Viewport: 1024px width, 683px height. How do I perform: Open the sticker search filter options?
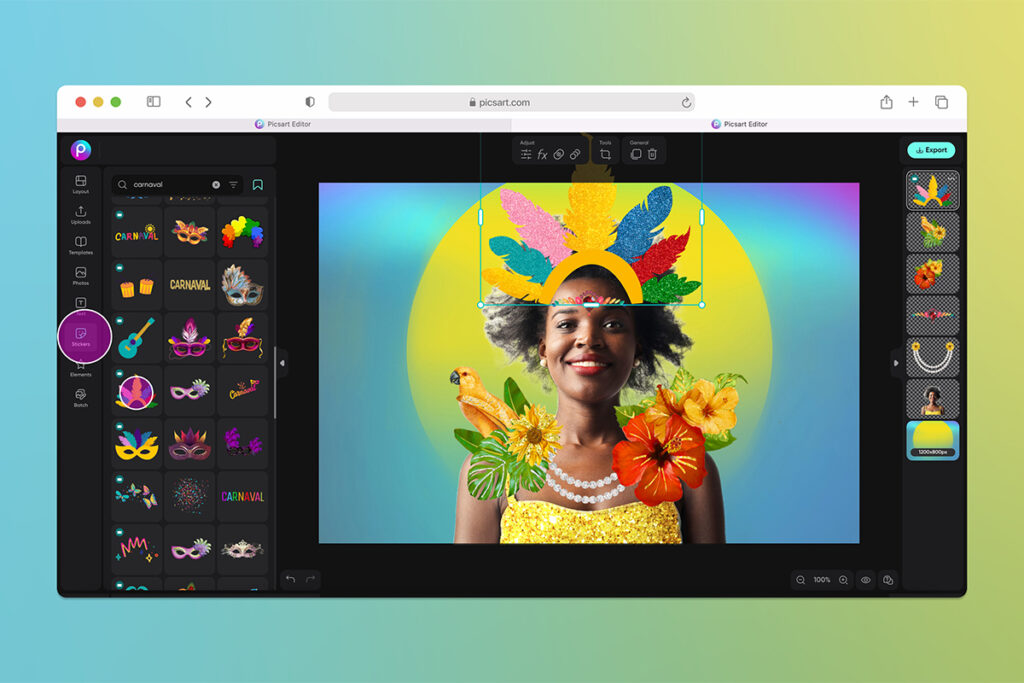(233, 184)
